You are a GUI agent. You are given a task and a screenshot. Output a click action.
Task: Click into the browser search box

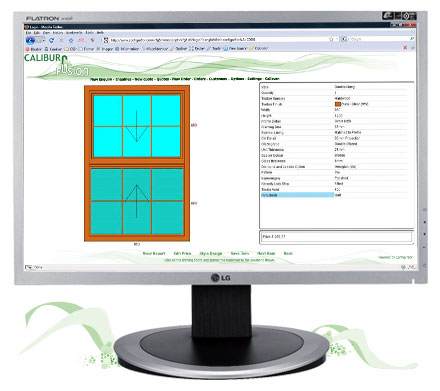pos(378,39)
